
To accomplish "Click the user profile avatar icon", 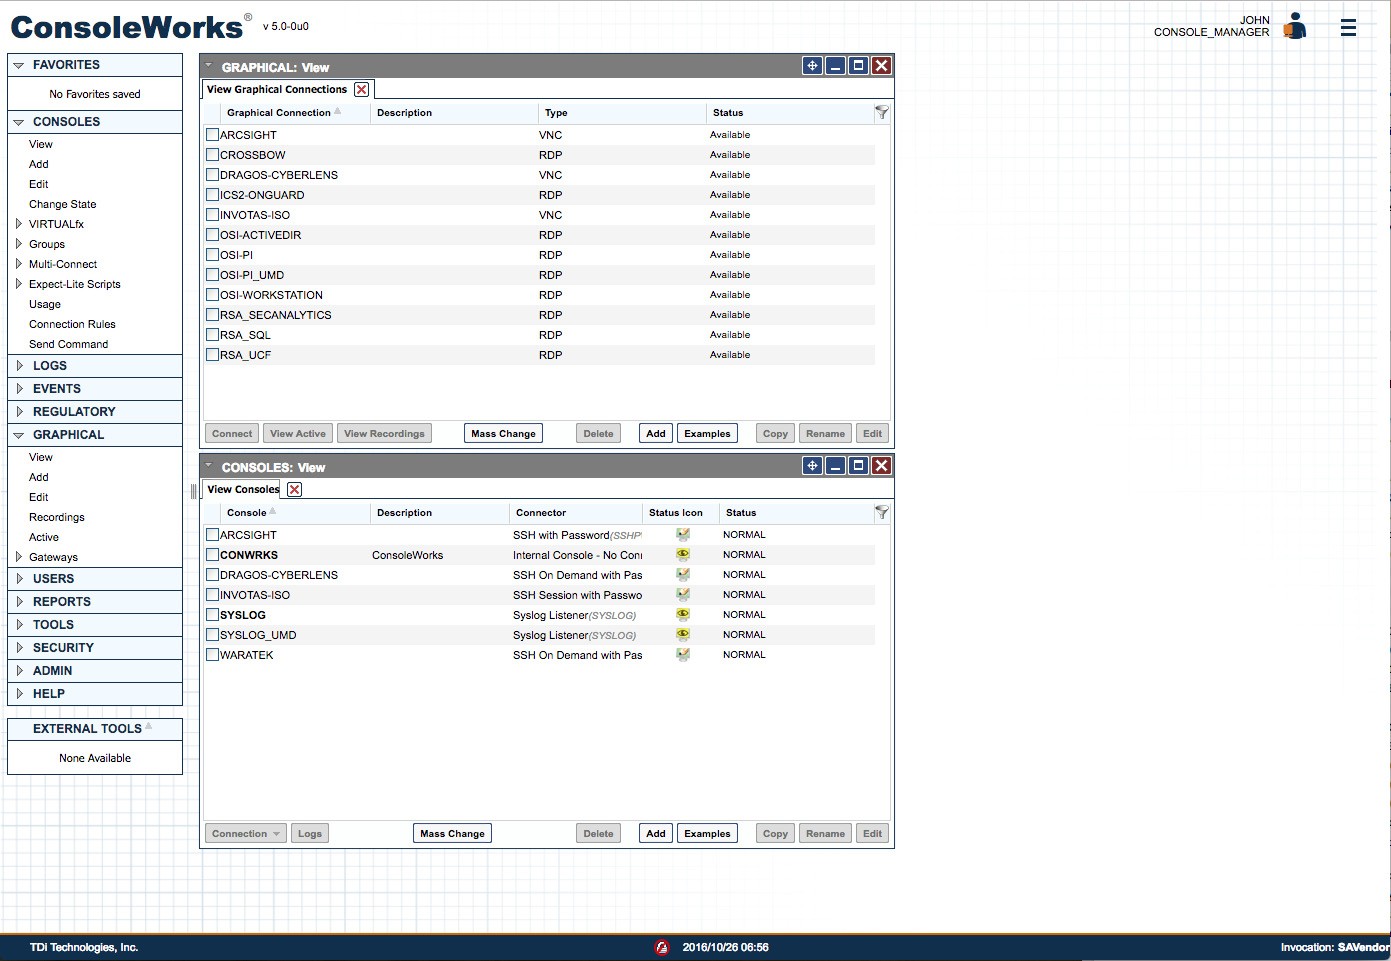I will pyautogui.click(x=1295, y=26).
